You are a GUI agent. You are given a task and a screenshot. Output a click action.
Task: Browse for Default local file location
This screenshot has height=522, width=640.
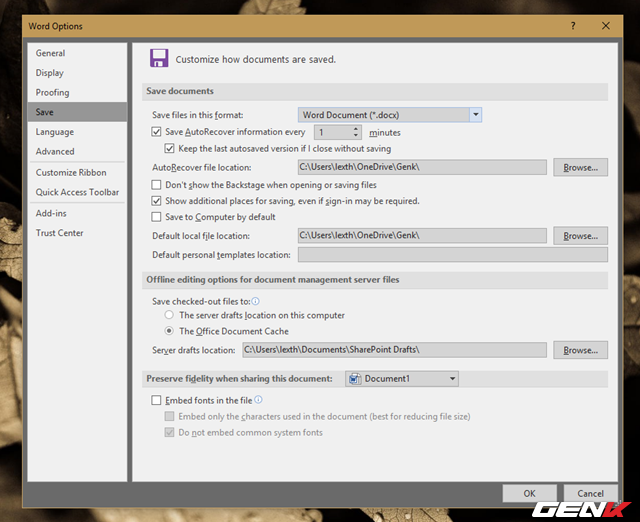click(580, 236)
